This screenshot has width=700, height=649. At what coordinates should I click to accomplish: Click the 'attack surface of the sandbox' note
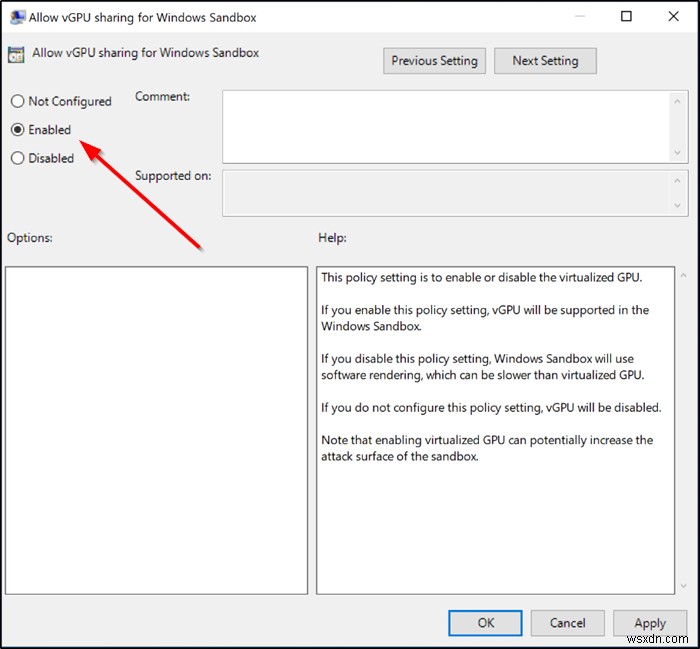tap(487, 448)
